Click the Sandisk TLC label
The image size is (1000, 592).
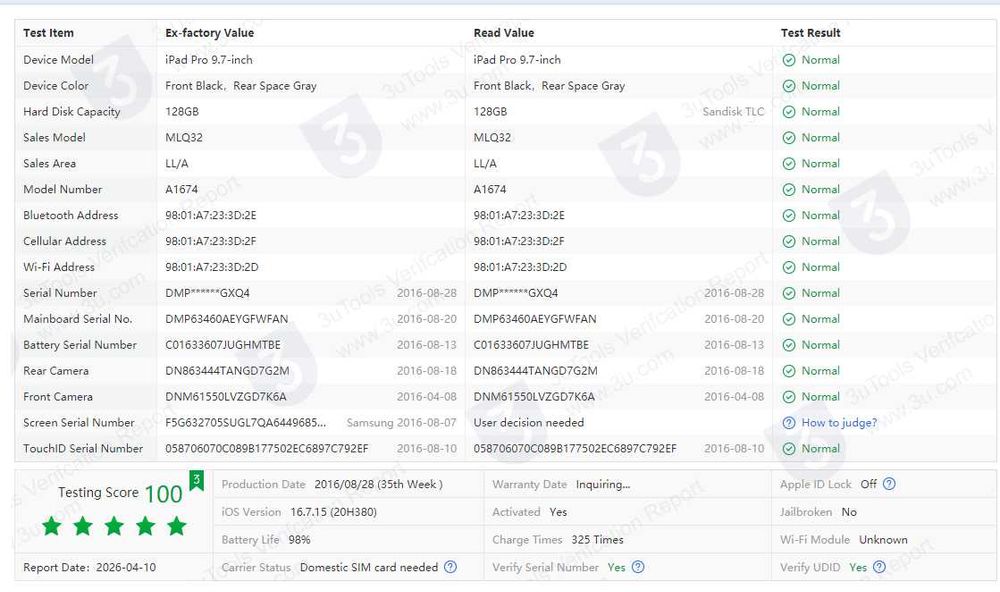pos(733,112)
